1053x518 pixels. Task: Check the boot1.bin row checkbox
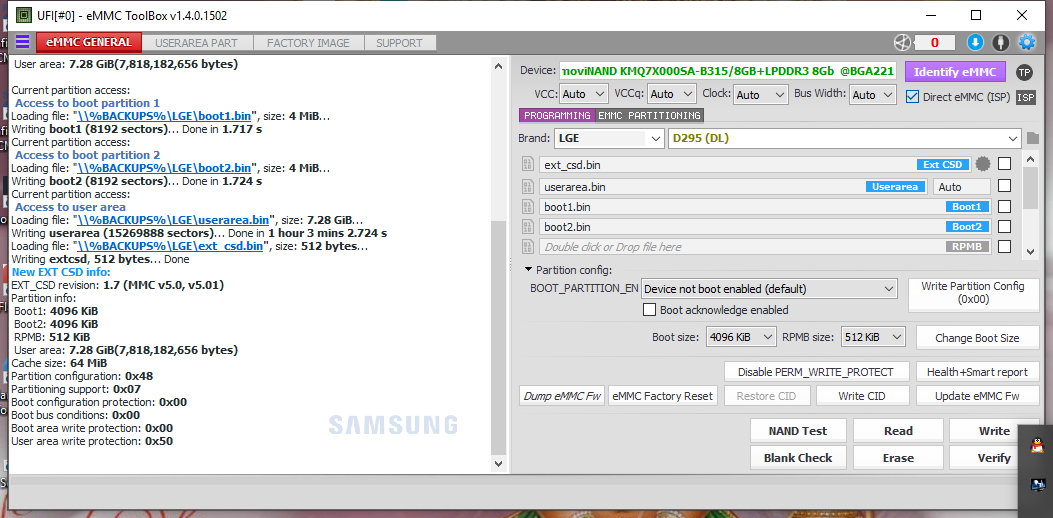coord(1004,206)
